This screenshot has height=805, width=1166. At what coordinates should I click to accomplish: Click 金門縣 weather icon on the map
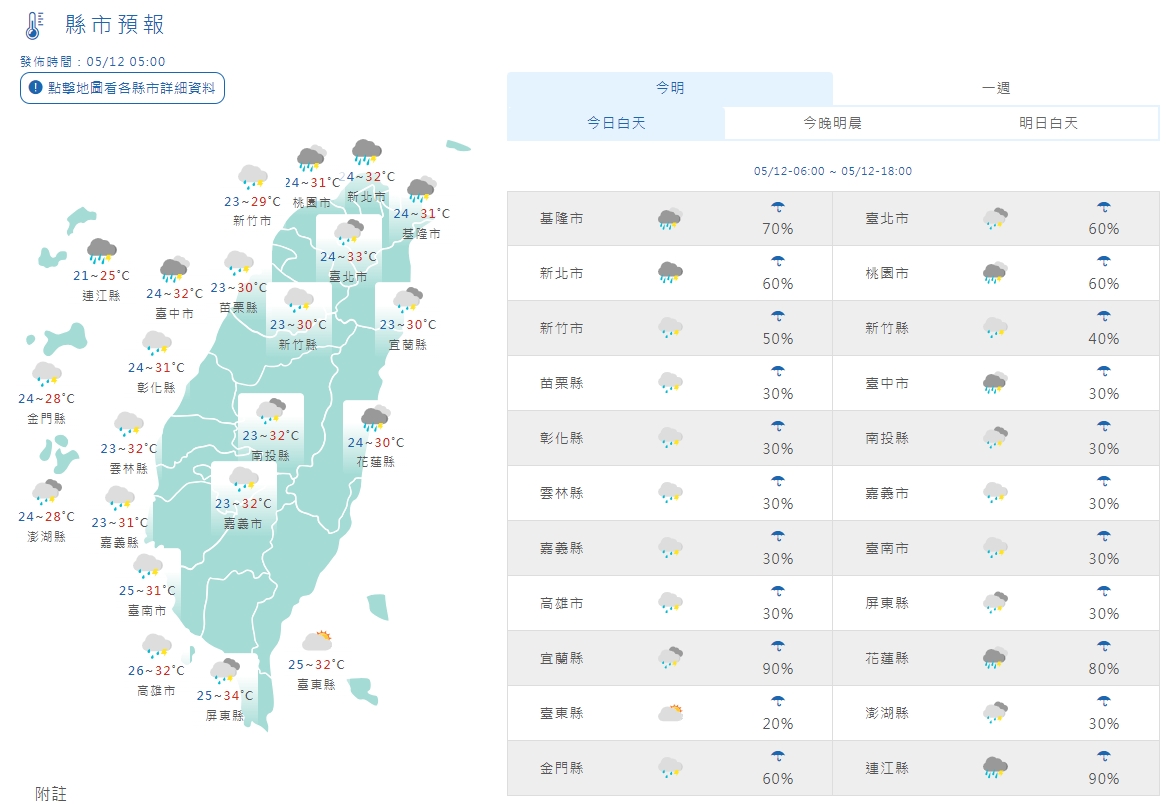coord(47,374)
